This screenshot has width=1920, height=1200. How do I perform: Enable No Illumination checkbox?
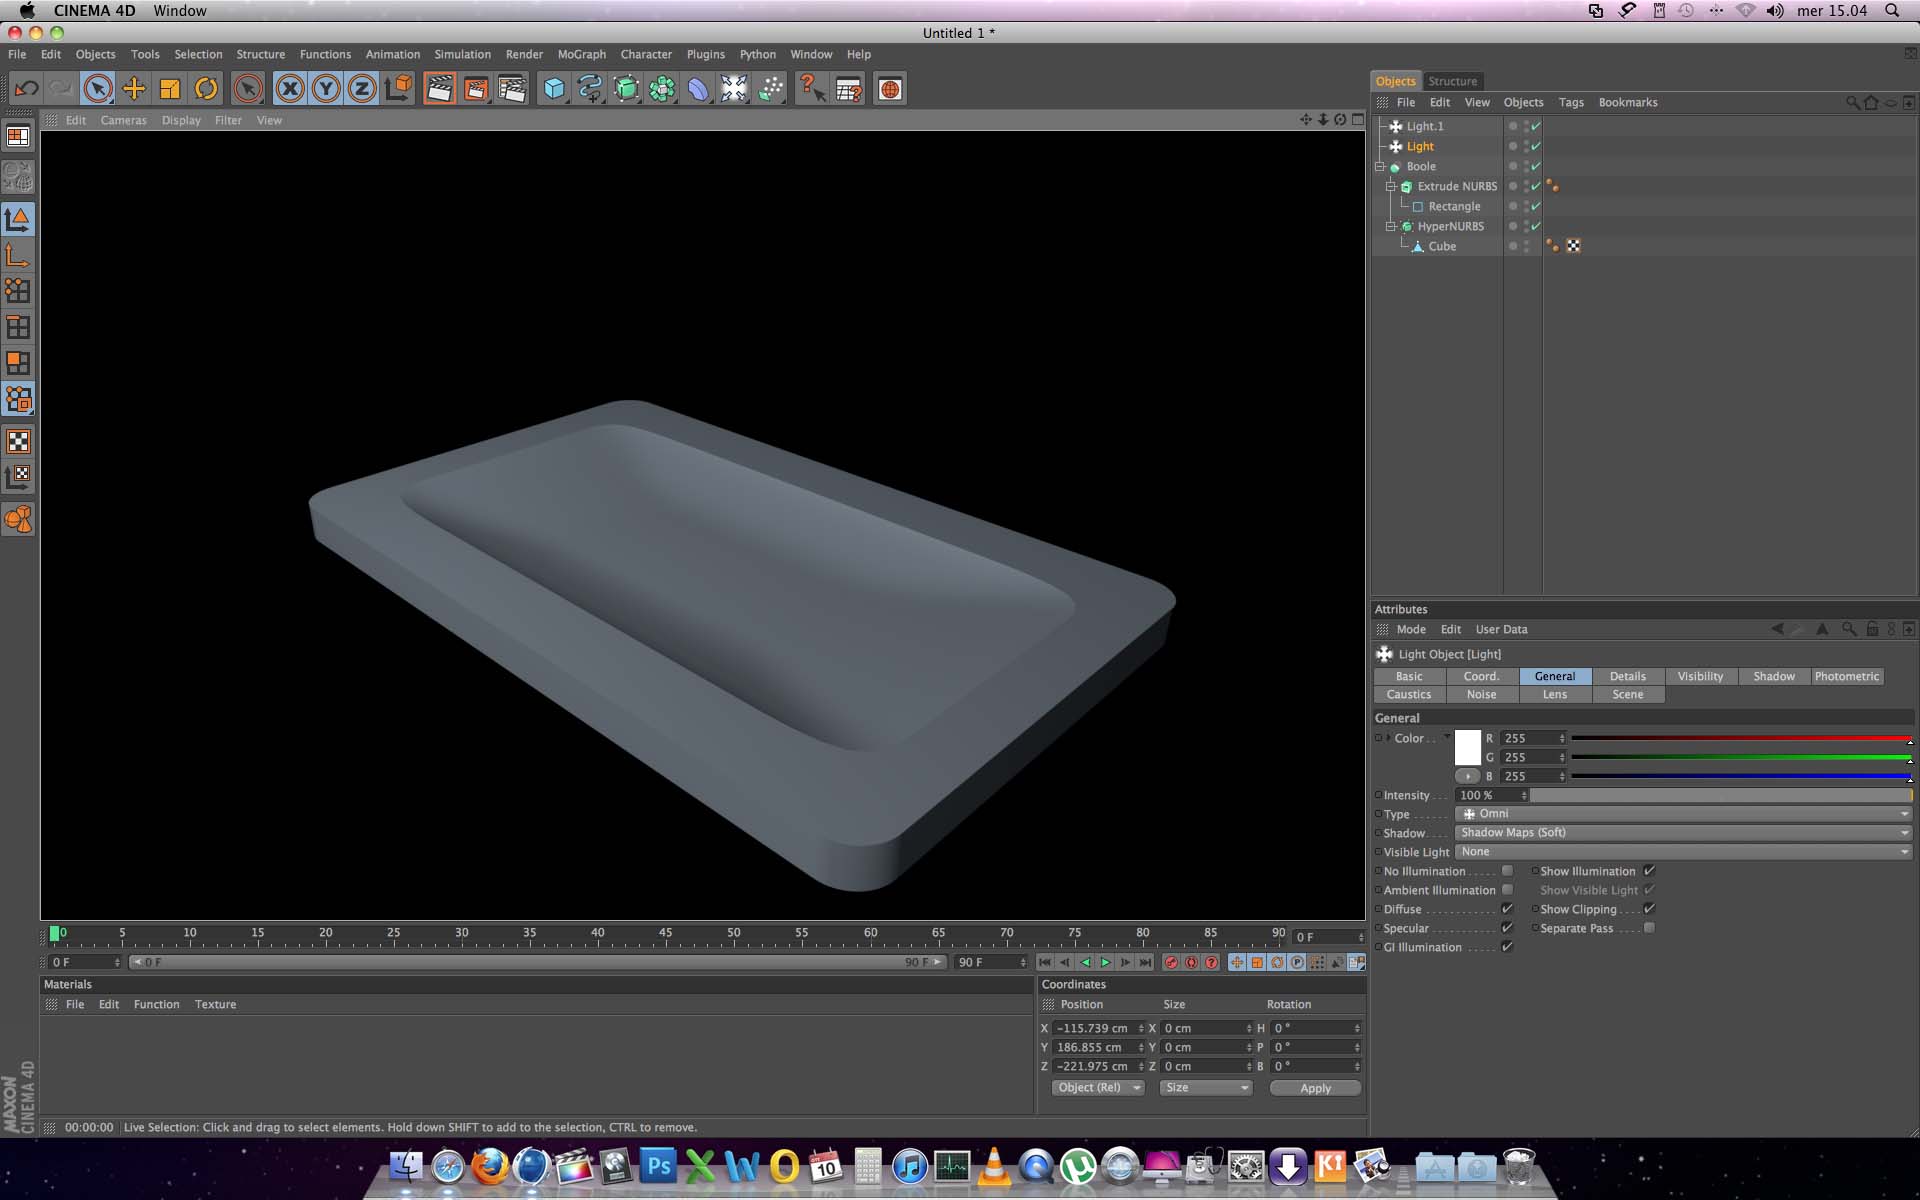tap(1507, 871)
